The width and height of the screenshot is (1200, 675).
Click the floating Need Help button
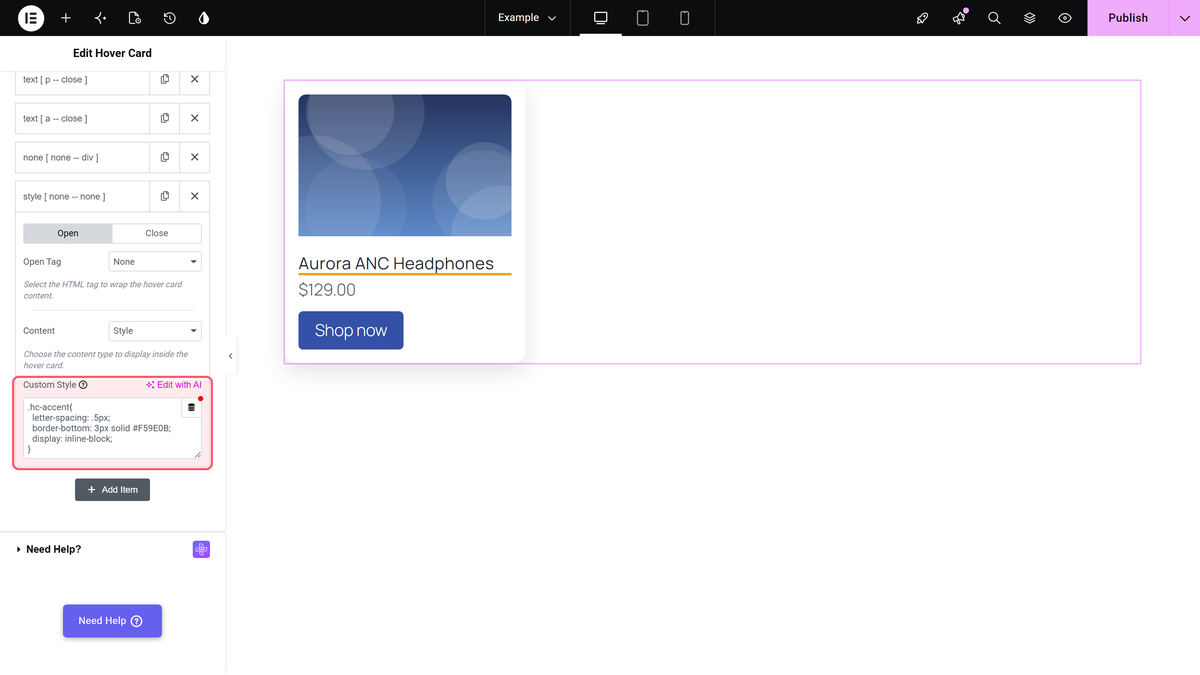[112, 621]
